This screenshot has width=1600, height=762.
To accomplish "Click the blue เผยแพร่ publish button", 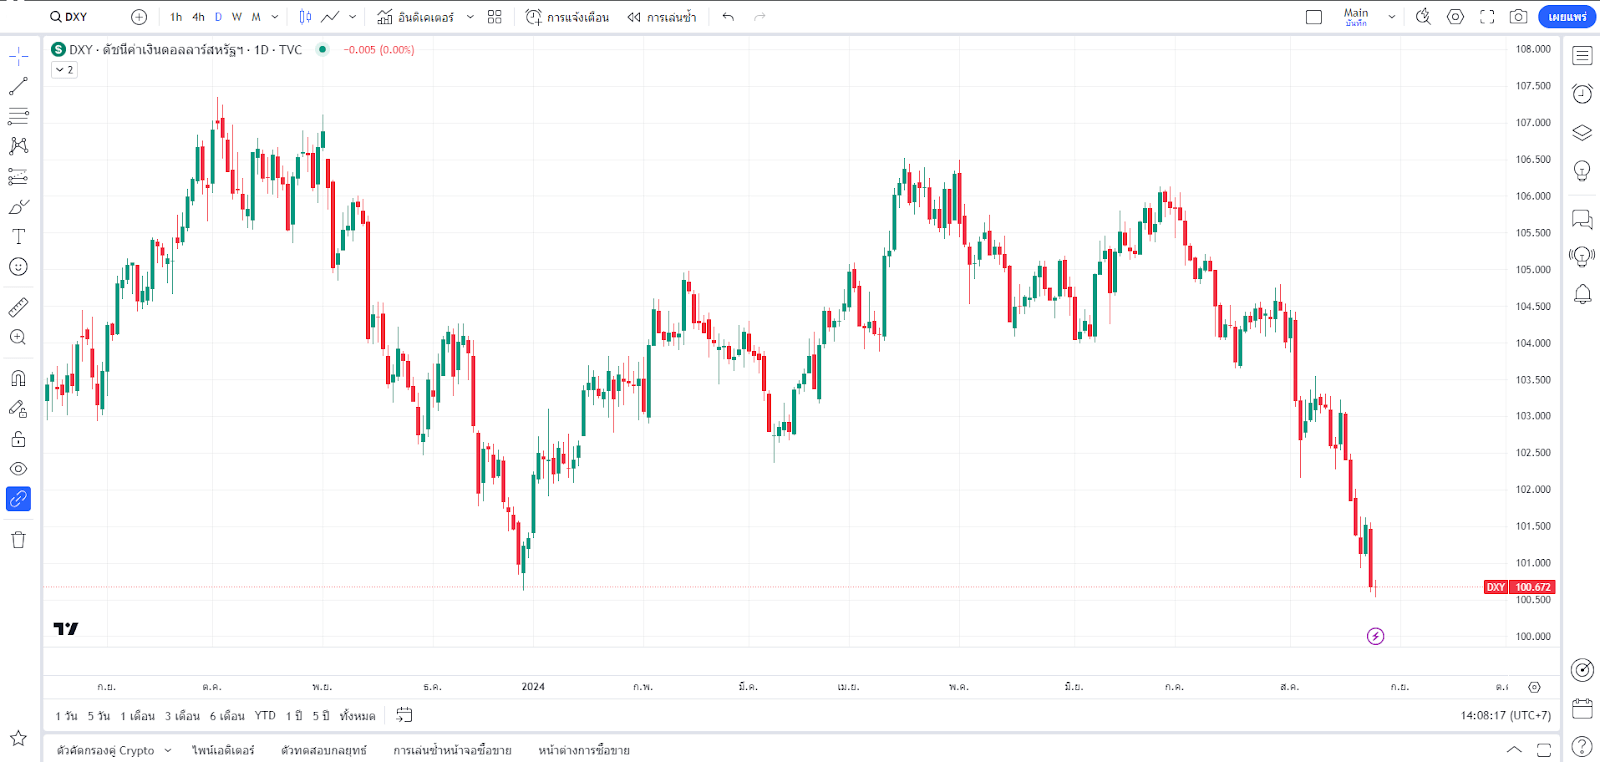I will click(1567, 17).
